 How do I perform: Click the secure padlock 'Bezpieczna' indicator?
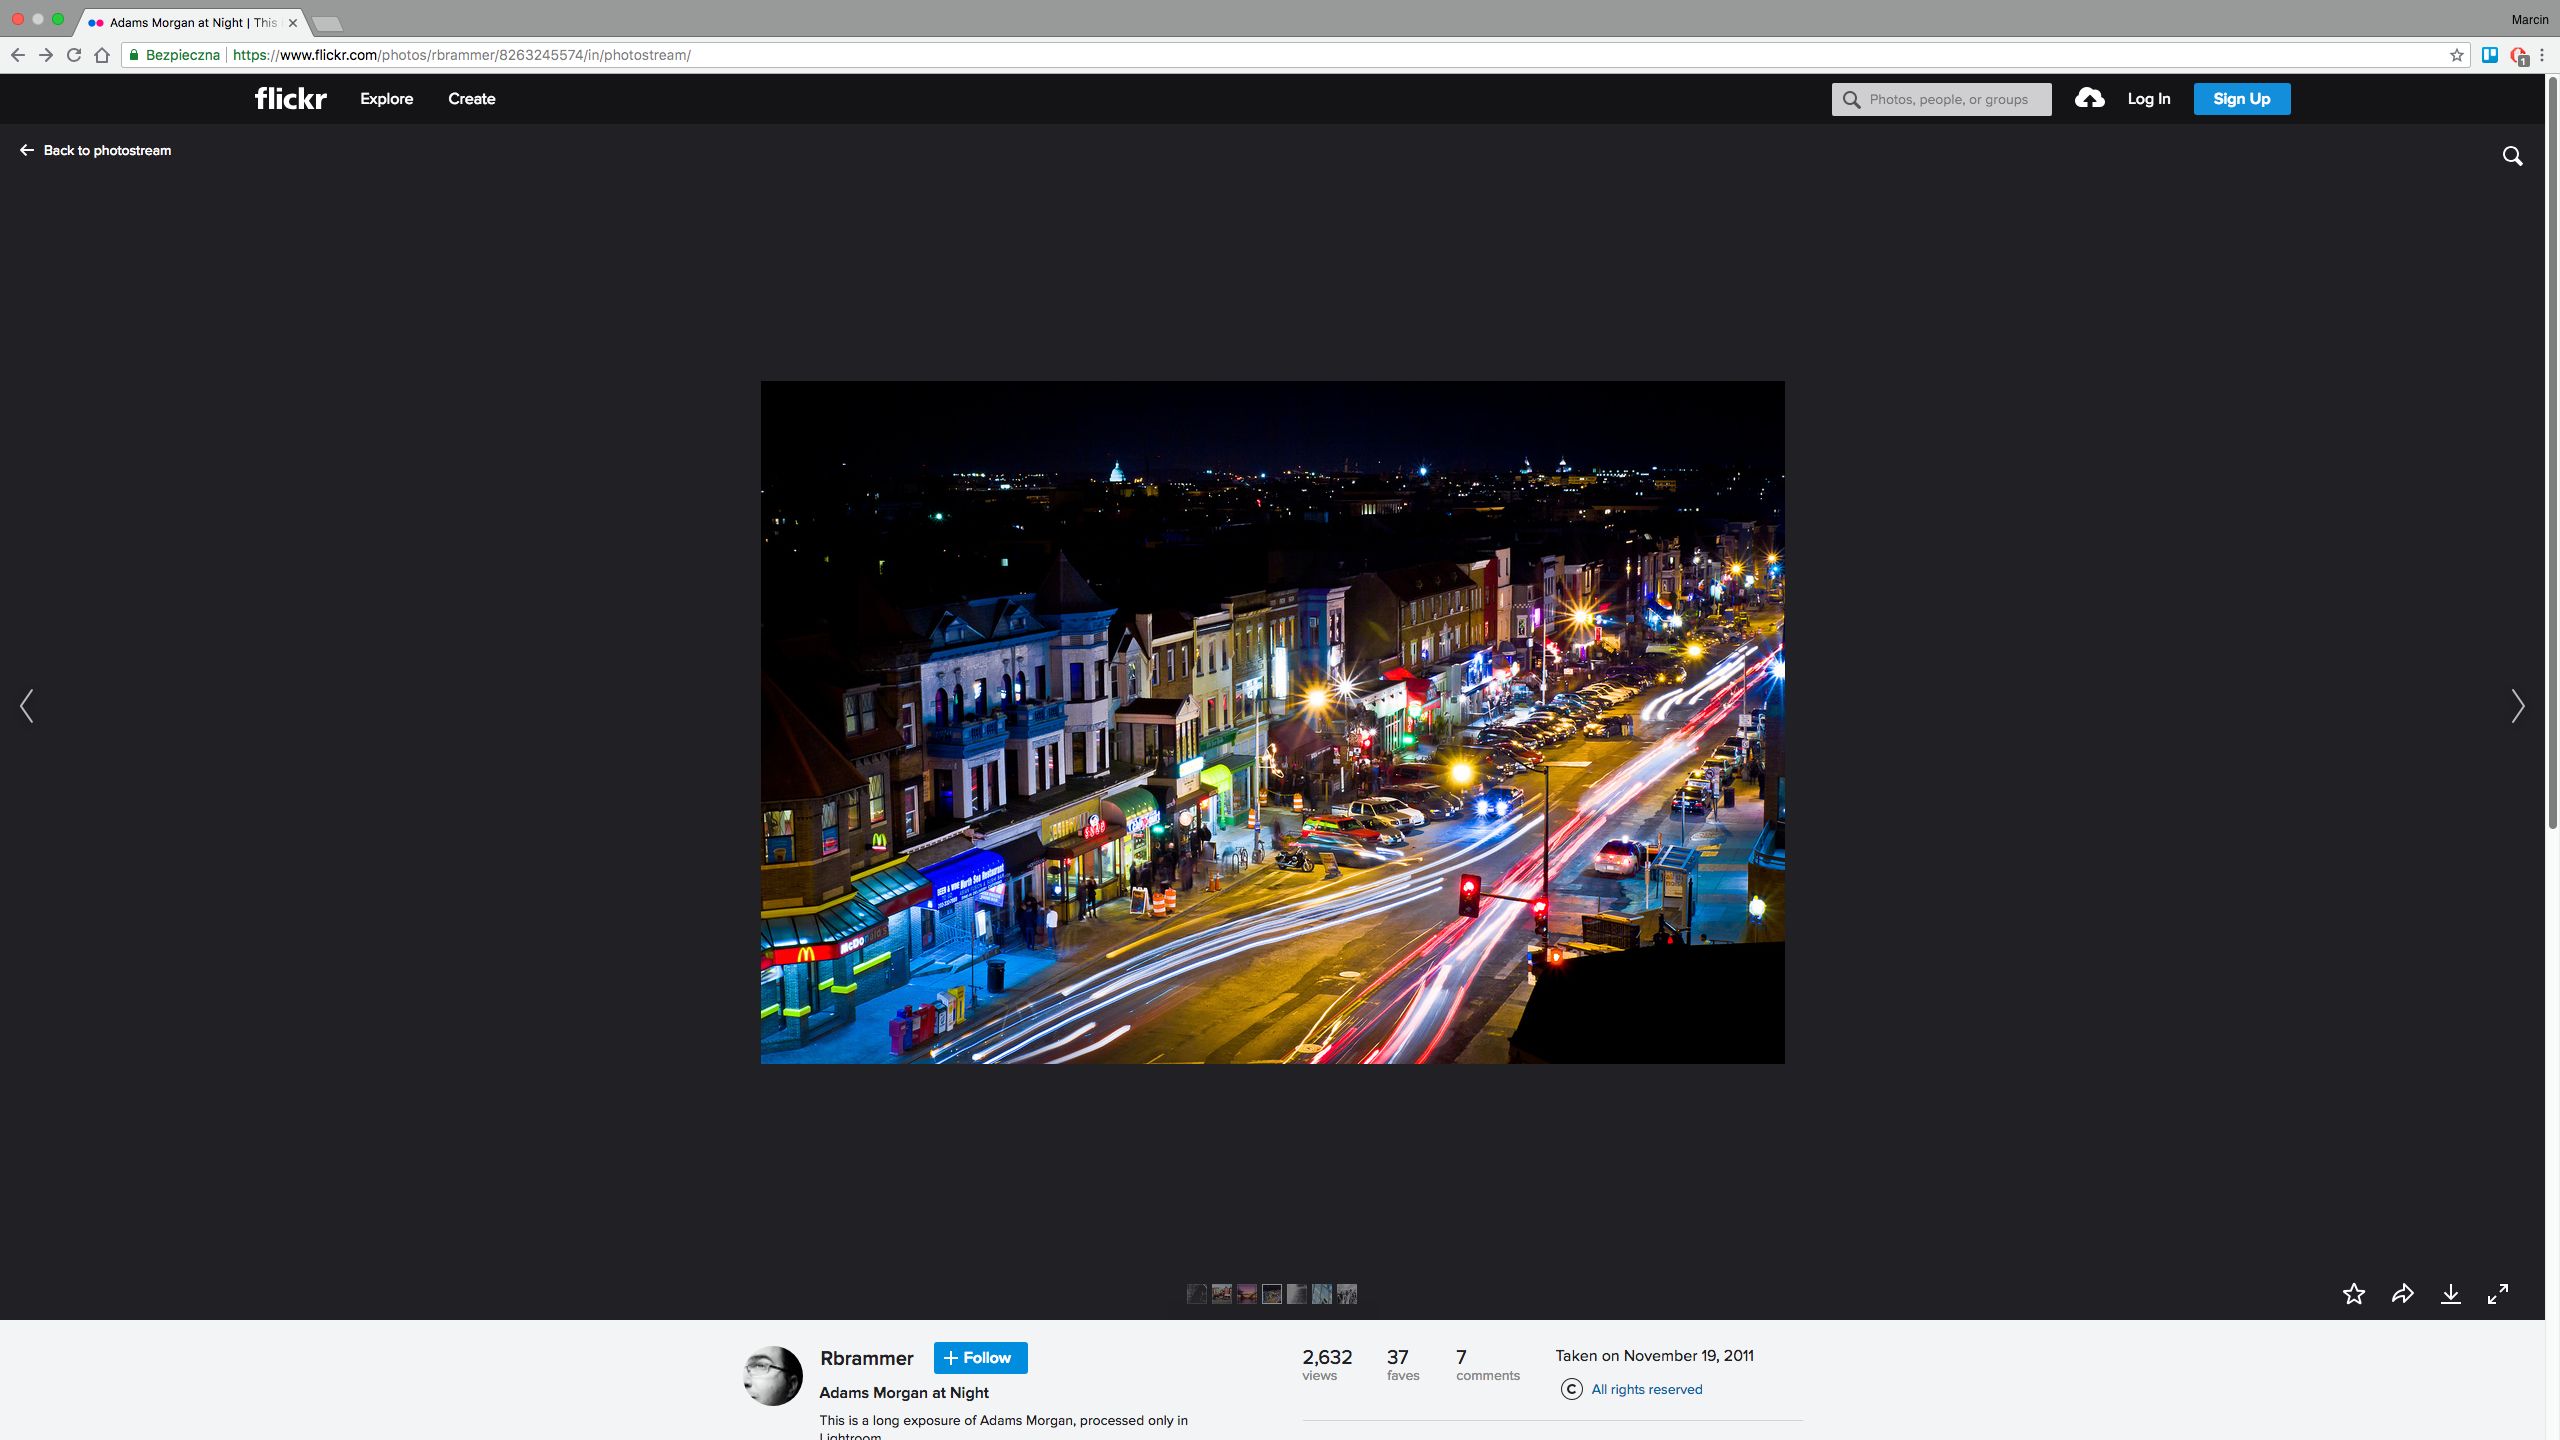pos(173,55)
